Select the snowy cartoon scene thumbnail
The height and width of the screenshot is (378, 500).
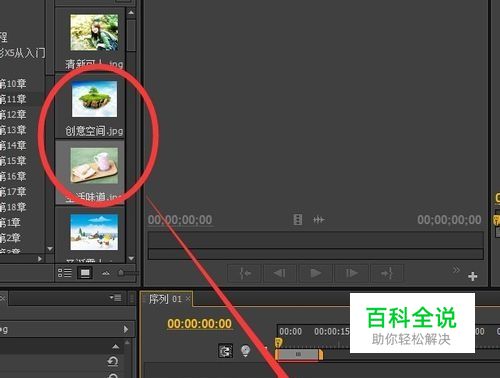coord(94,232)
